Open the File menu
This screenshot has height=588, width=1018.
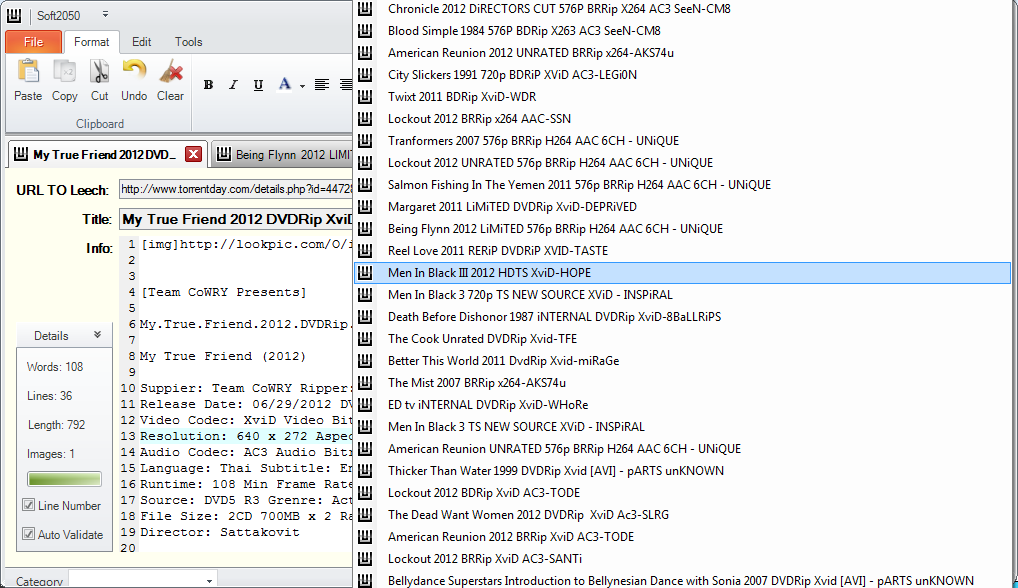coord(33,42)
